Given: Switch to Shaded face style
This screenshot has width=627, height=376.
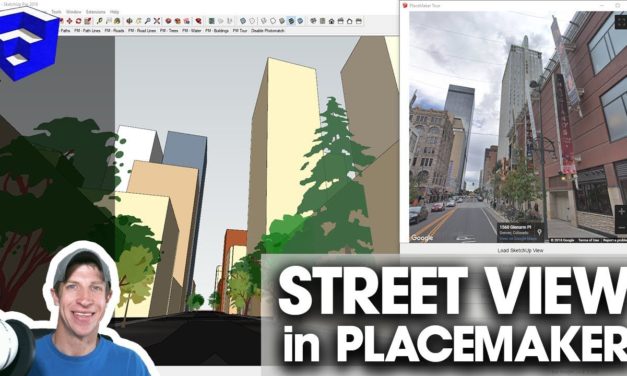Looking at the screenshot, I should (x=282, y=21).
